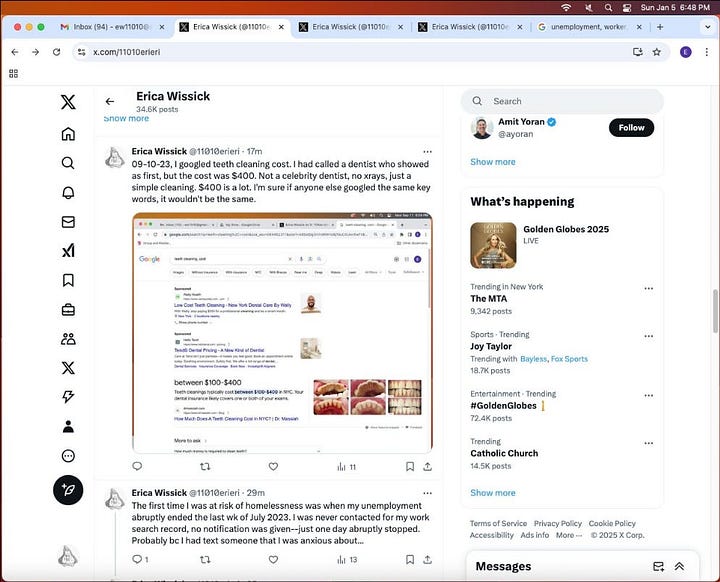Open macOS Wi-Fi status icon

pos(566,7)
